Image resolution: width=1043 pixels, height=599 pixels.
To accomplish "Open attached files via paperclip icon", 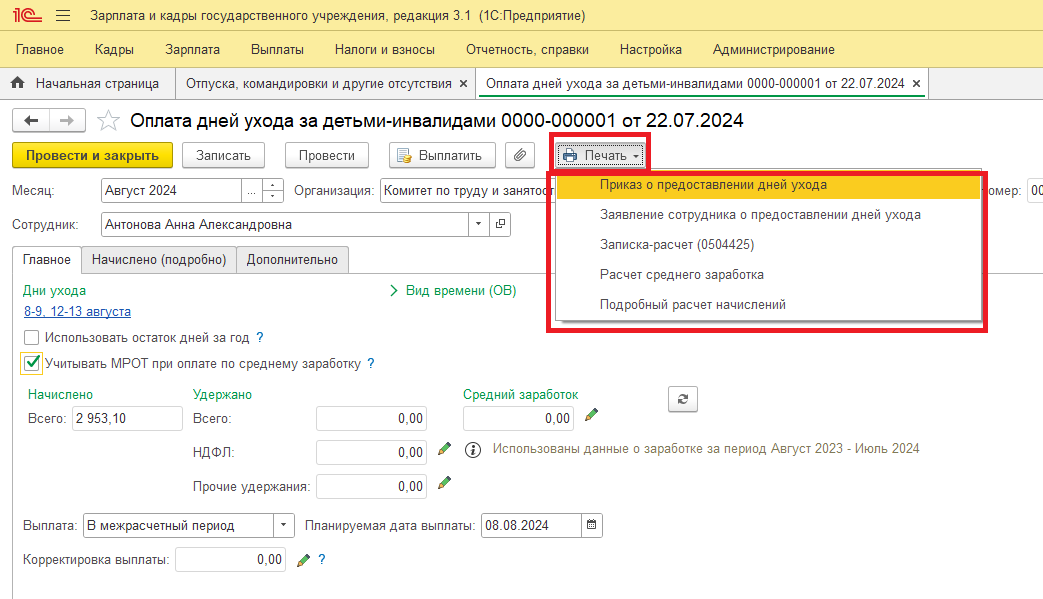I will [x=520, y=156].
